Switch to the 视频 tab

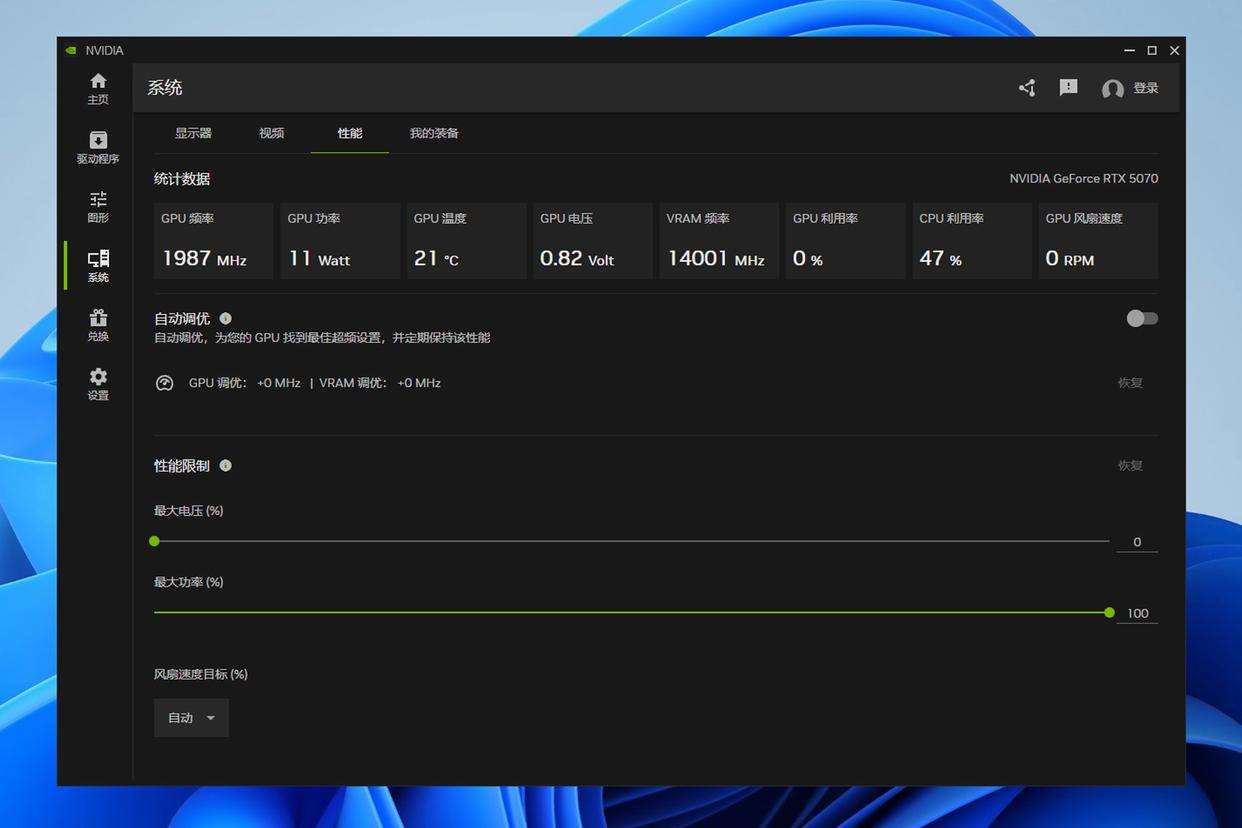[271, 133]
